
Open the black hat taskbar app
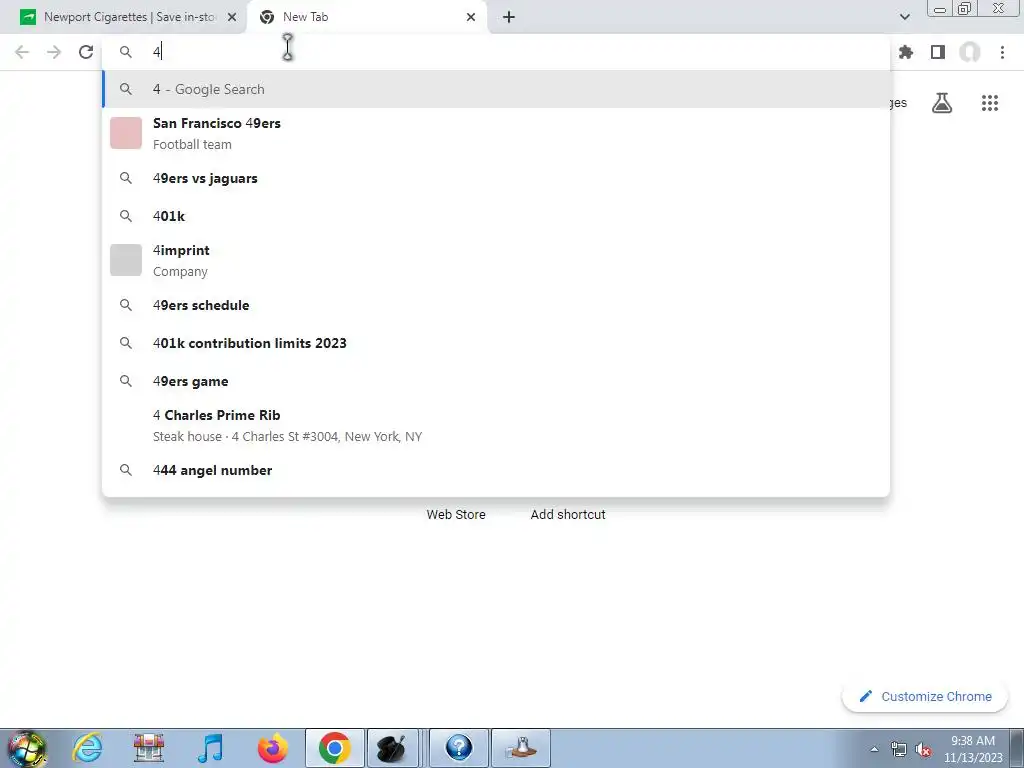[x=392, y=748]
